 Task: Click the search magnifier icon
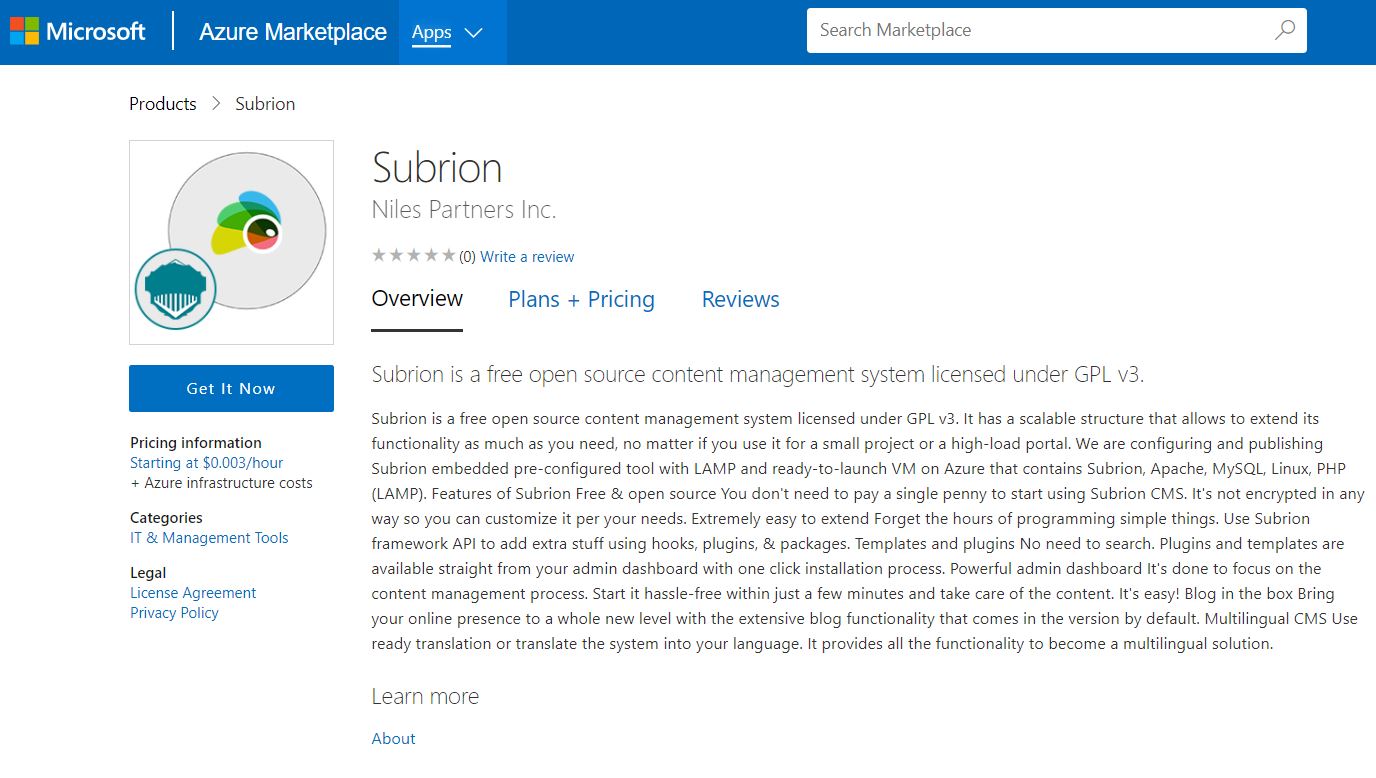[1285, 30]
